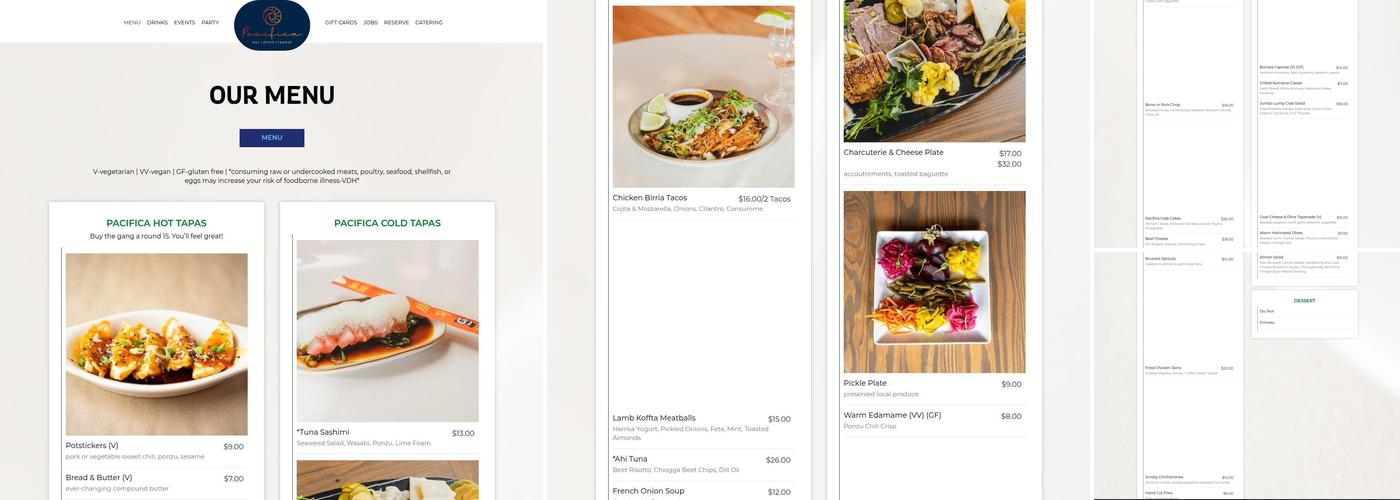View the Chicken Birria Tacos image
The width and height of the screenshot is (1400, 500).
(x=704, y=97)
